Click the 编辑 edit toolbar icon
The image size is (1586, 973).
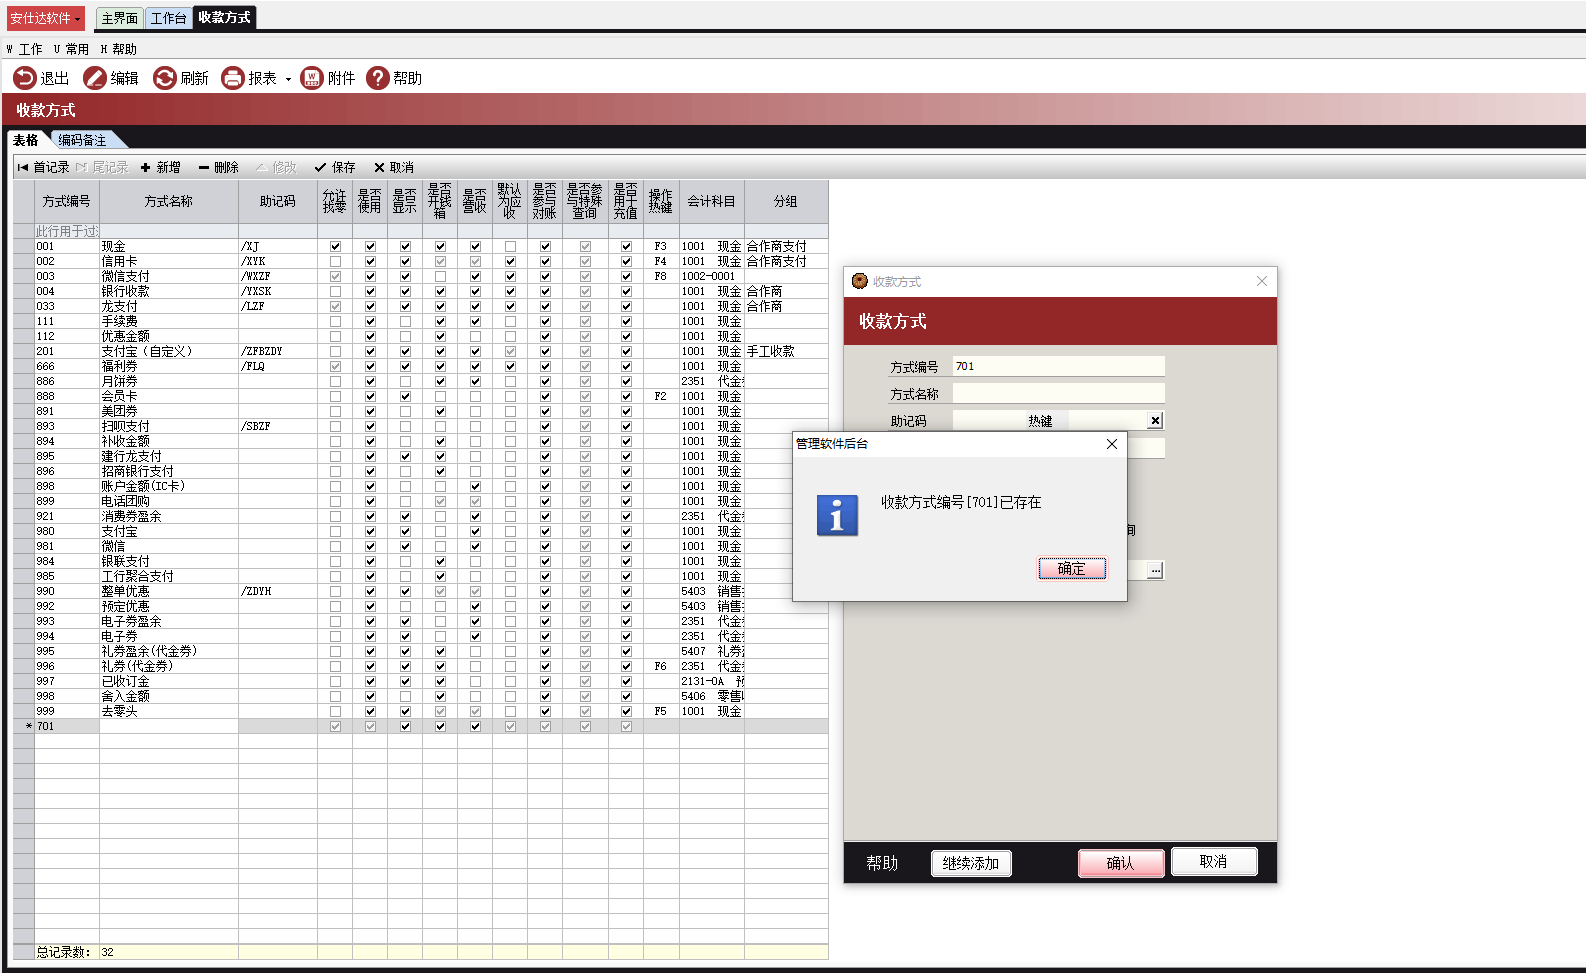pyautogui.click(x=95, y=78)
